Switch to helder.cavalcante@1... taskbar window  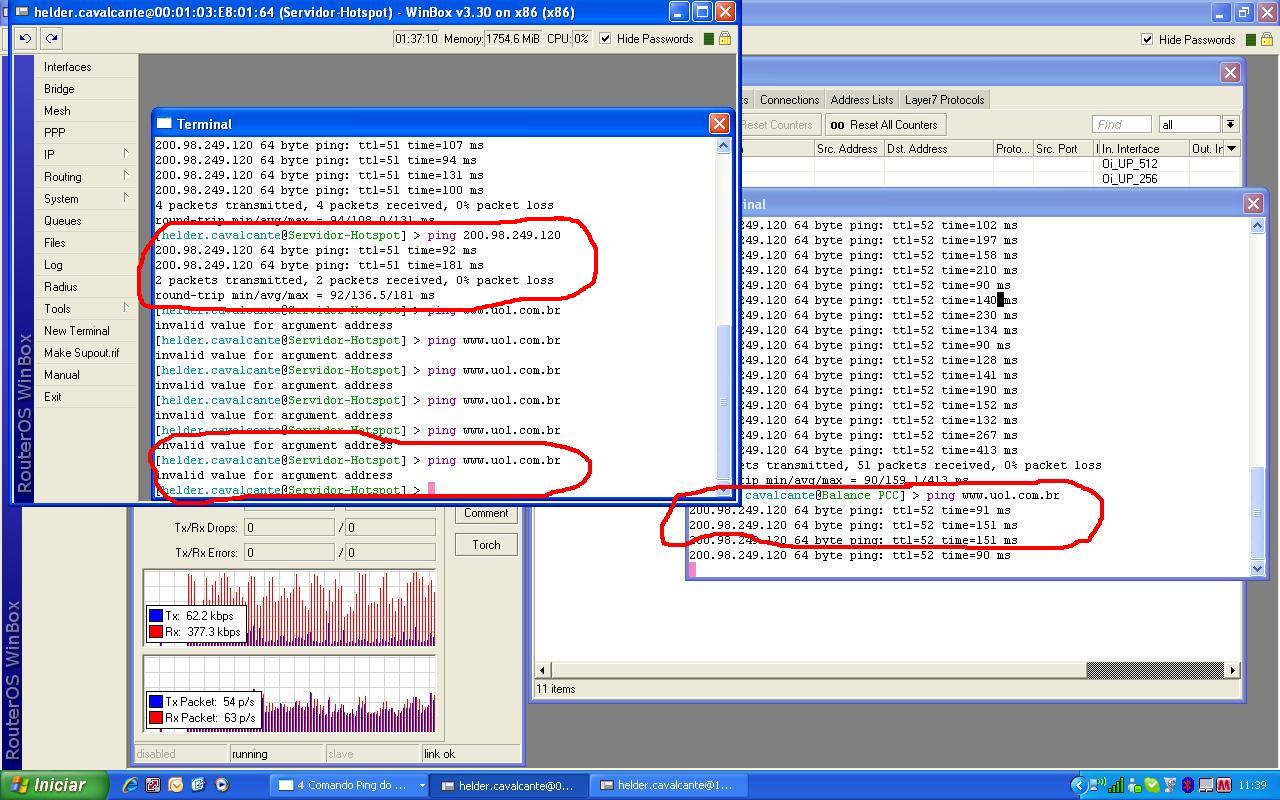pyautogui.click(x=668, y=785)
